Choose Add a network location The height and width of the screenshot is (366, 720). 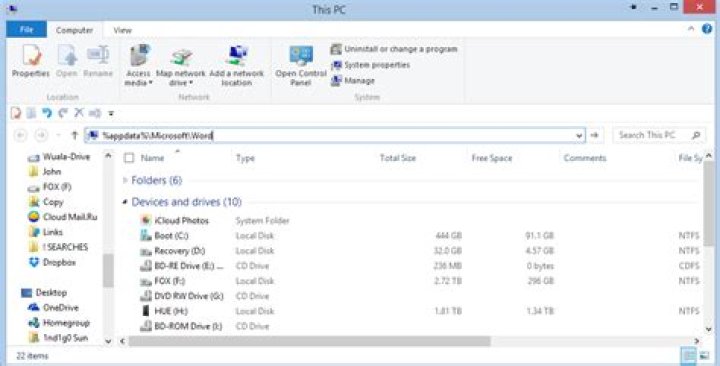(x=236, y=65)
